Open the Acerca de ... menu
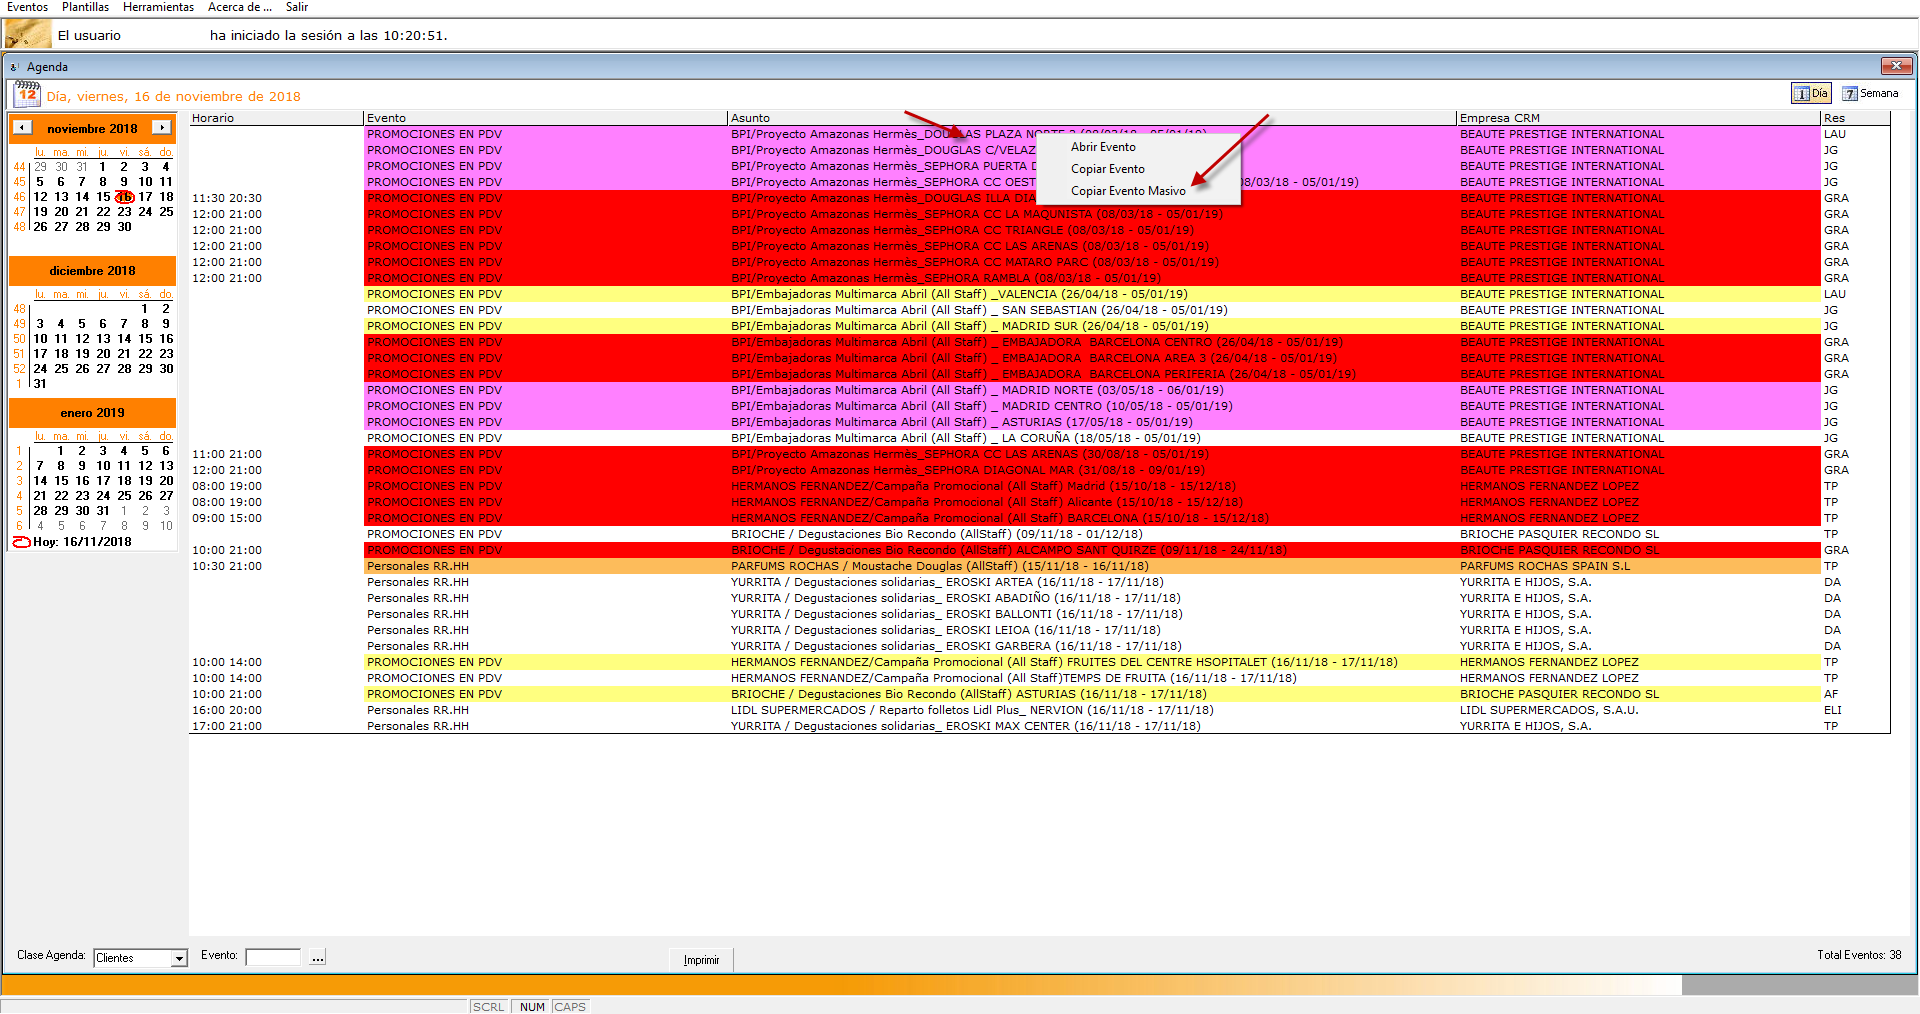This screenshot has height=1014, width=1920. [x=239, y=7]
